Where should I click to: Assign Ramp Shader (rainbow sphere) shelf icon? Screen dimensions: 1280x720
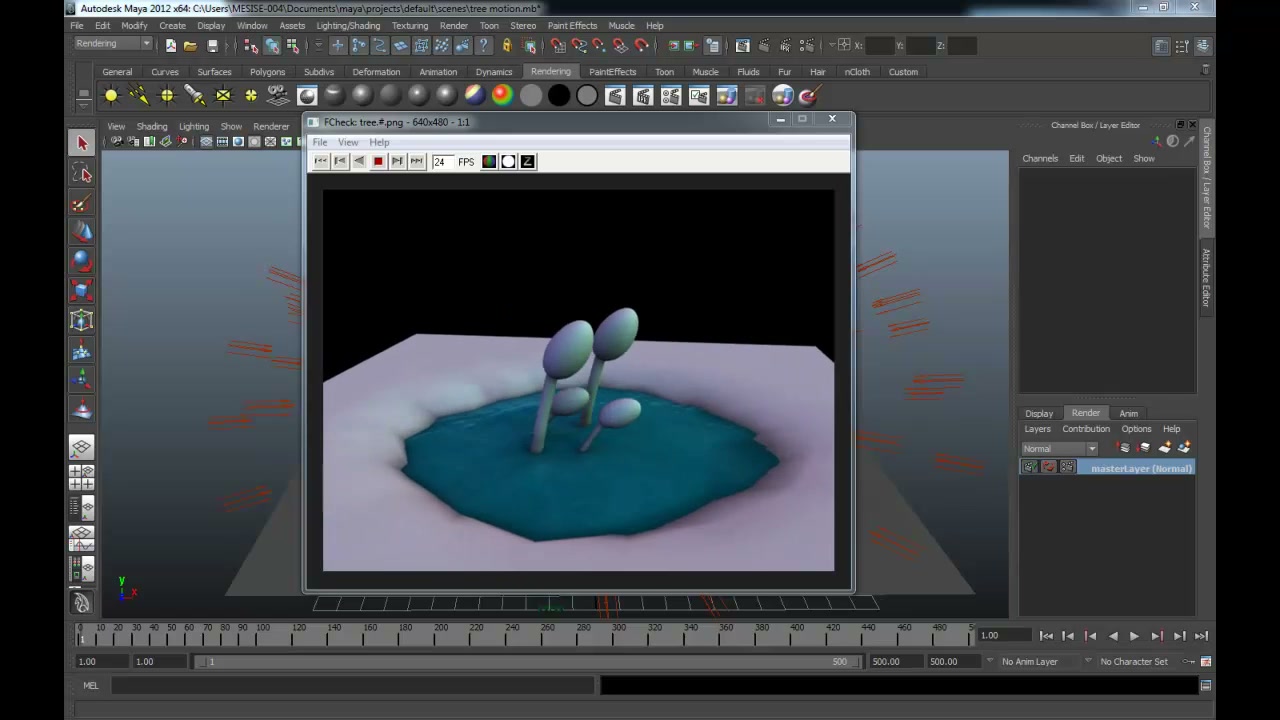pos(502,96)
